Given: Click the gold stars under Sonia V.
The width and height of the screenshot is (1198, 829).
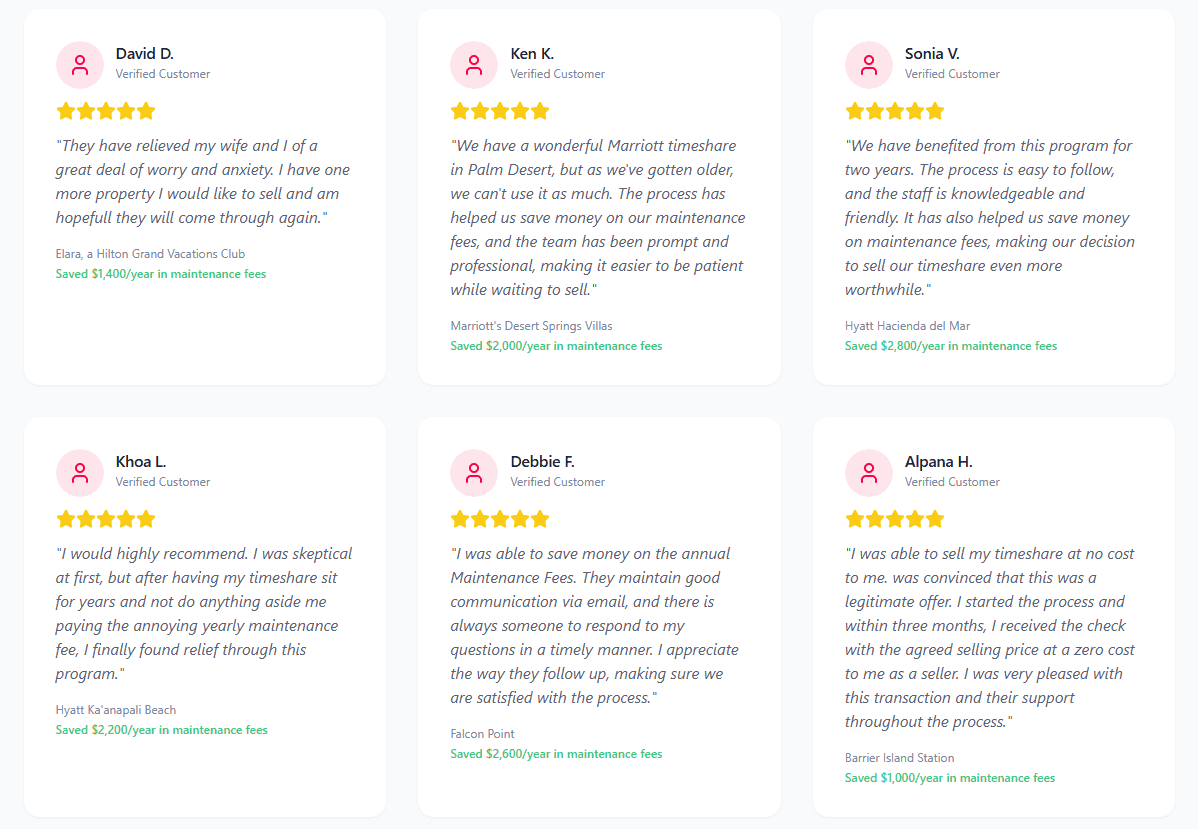Looking at the screenshot, I should click(x=895, y=111).
